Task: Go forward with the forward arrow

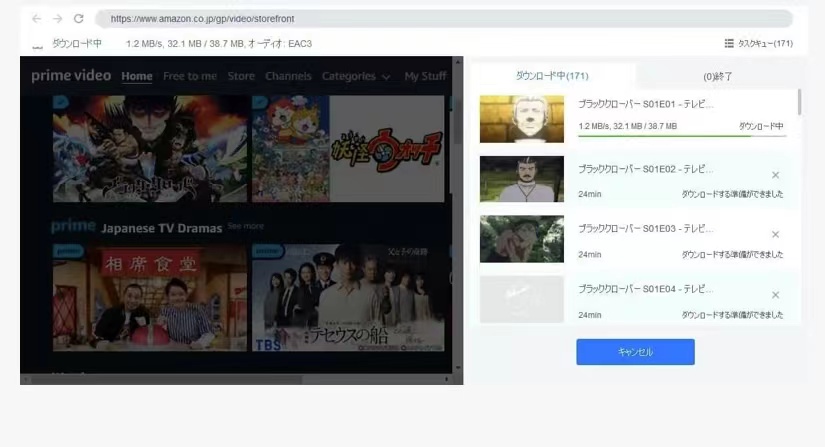Action: pyautogui.click(x=57, y=19)
